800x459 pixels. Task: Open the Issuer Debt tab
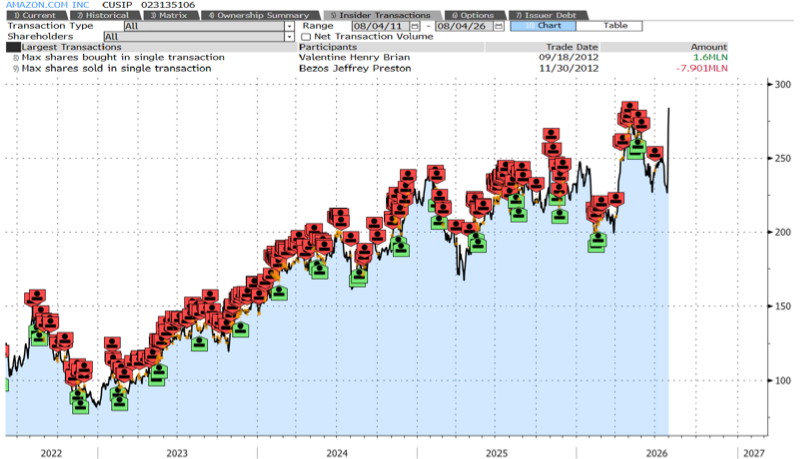(x=547, y=15)
